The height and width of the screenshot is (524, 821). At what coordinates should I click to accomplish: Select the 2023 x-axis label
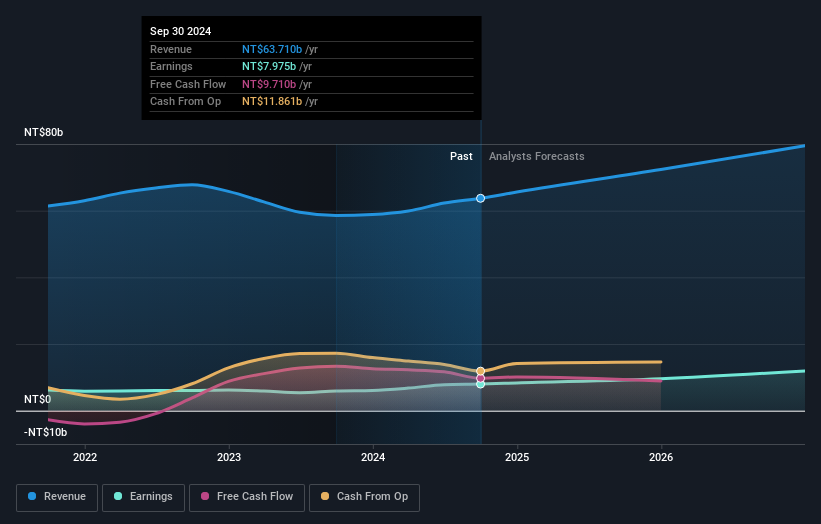[229, 457]
